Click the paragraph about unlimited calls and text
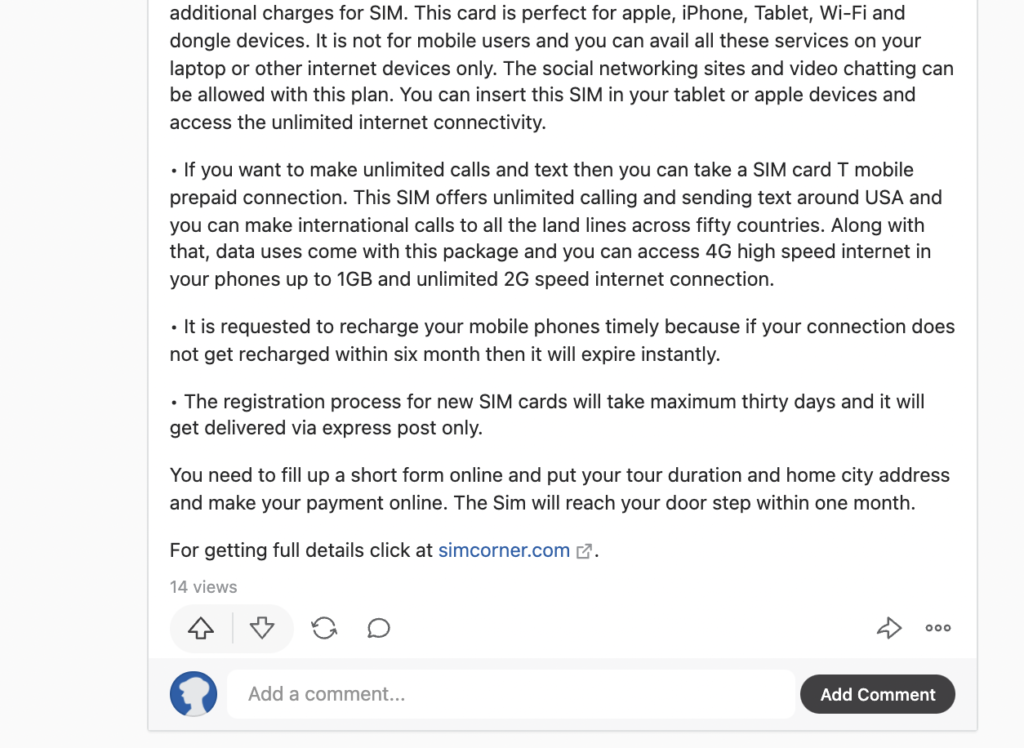This screenshot has width=1024, height=748. (x=556, y=225)
